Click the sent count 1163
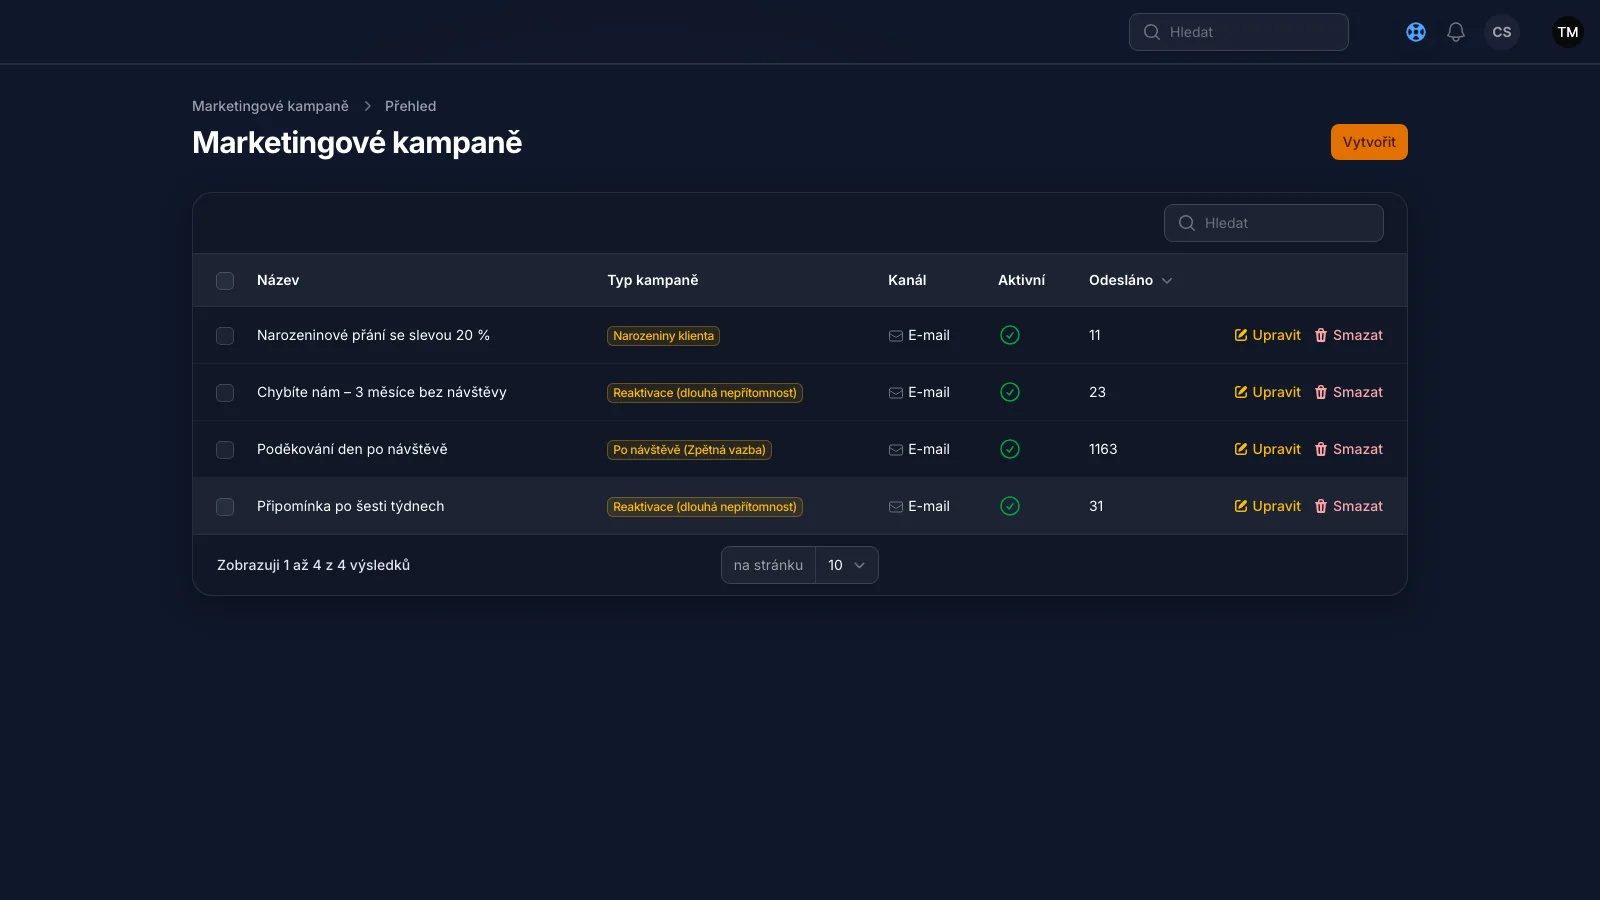 point(1103,449)
